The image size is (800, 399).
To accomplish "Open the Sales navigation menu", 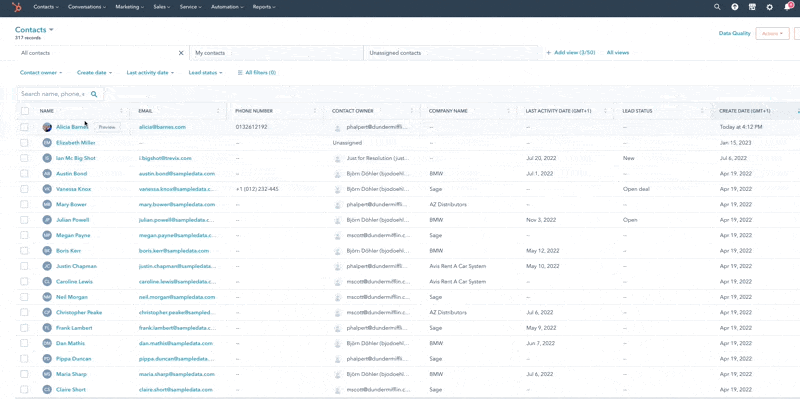I will 162,7.
